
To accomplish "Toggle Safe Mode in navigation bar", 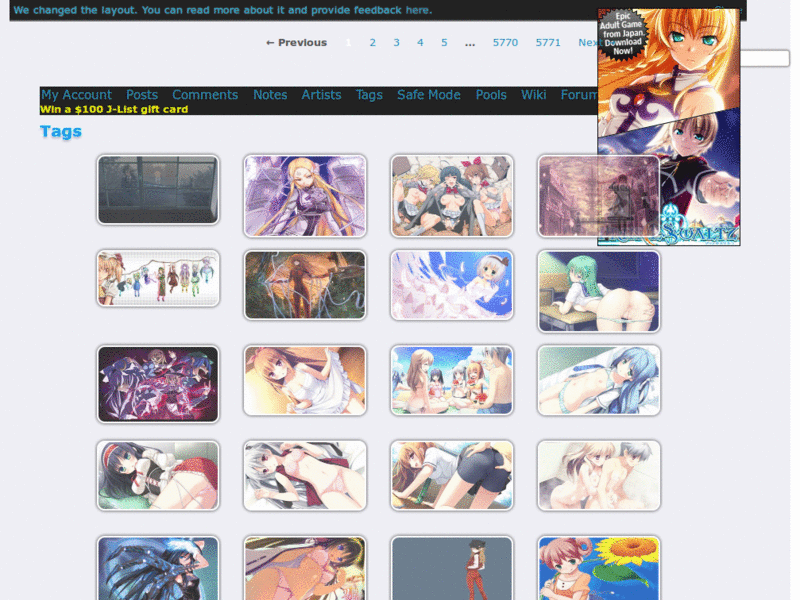I will (429, 95).
